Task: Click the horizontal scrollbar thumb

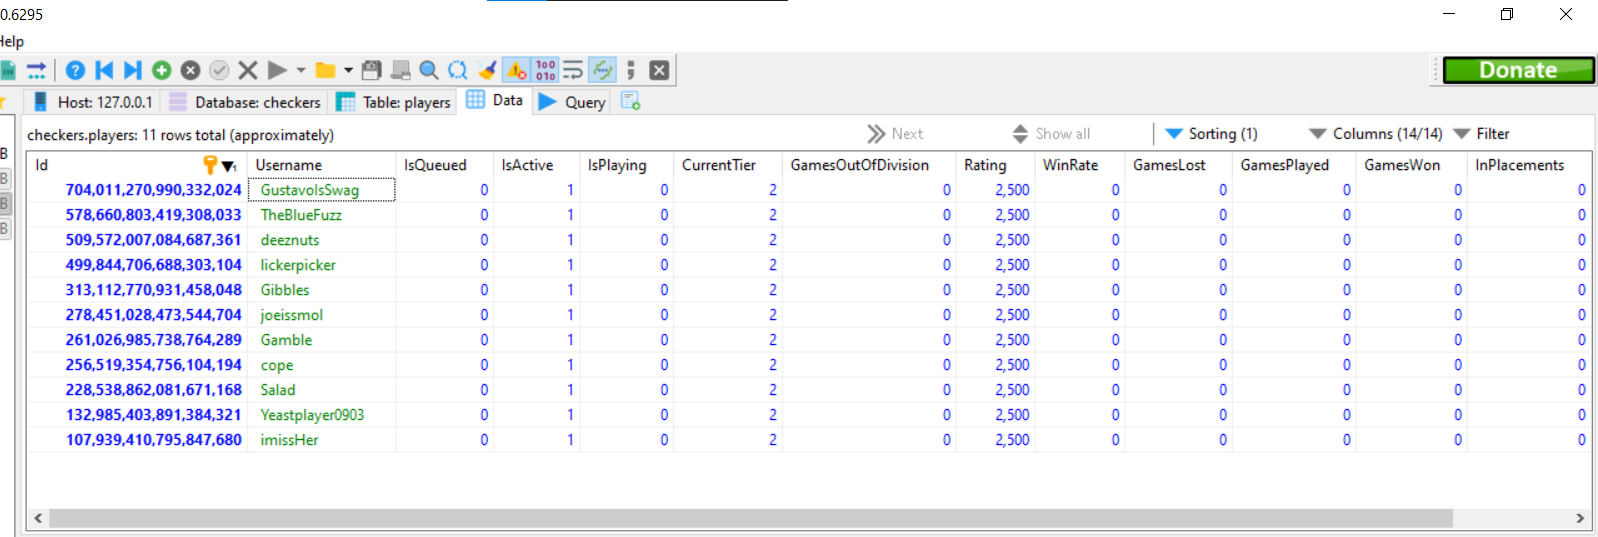Action: 750,518
